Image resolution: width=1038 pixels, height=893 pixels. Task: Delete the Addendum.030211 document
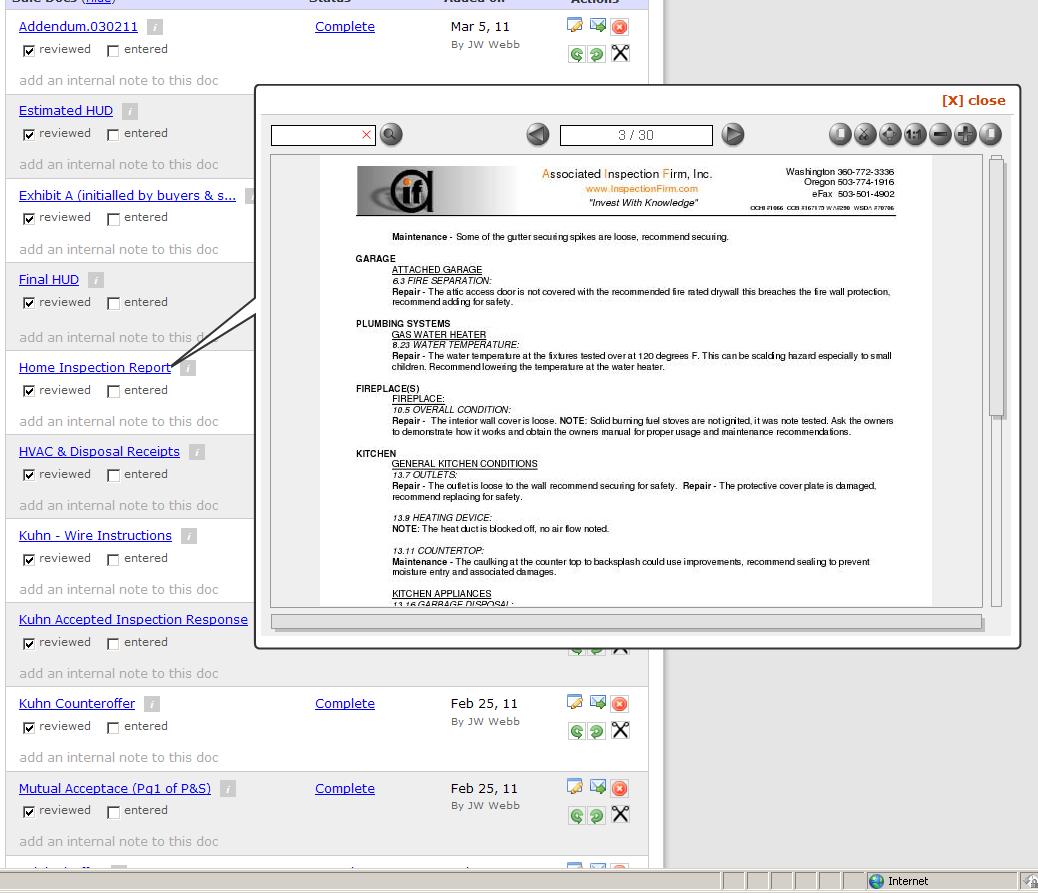[620, 27]
